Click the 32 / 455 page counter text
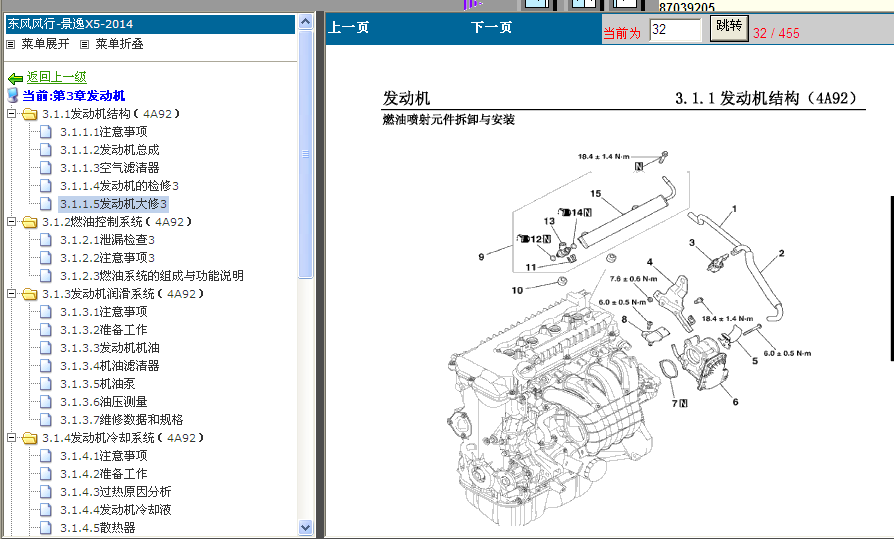 [x=776, y=33]
